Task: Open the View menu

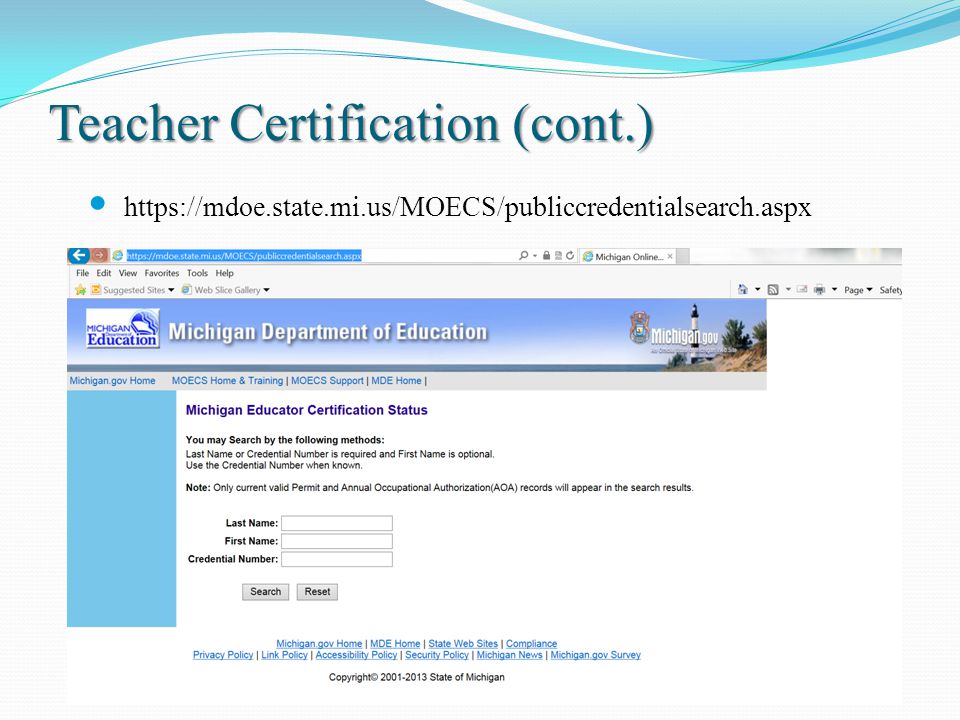Action: 128,273
